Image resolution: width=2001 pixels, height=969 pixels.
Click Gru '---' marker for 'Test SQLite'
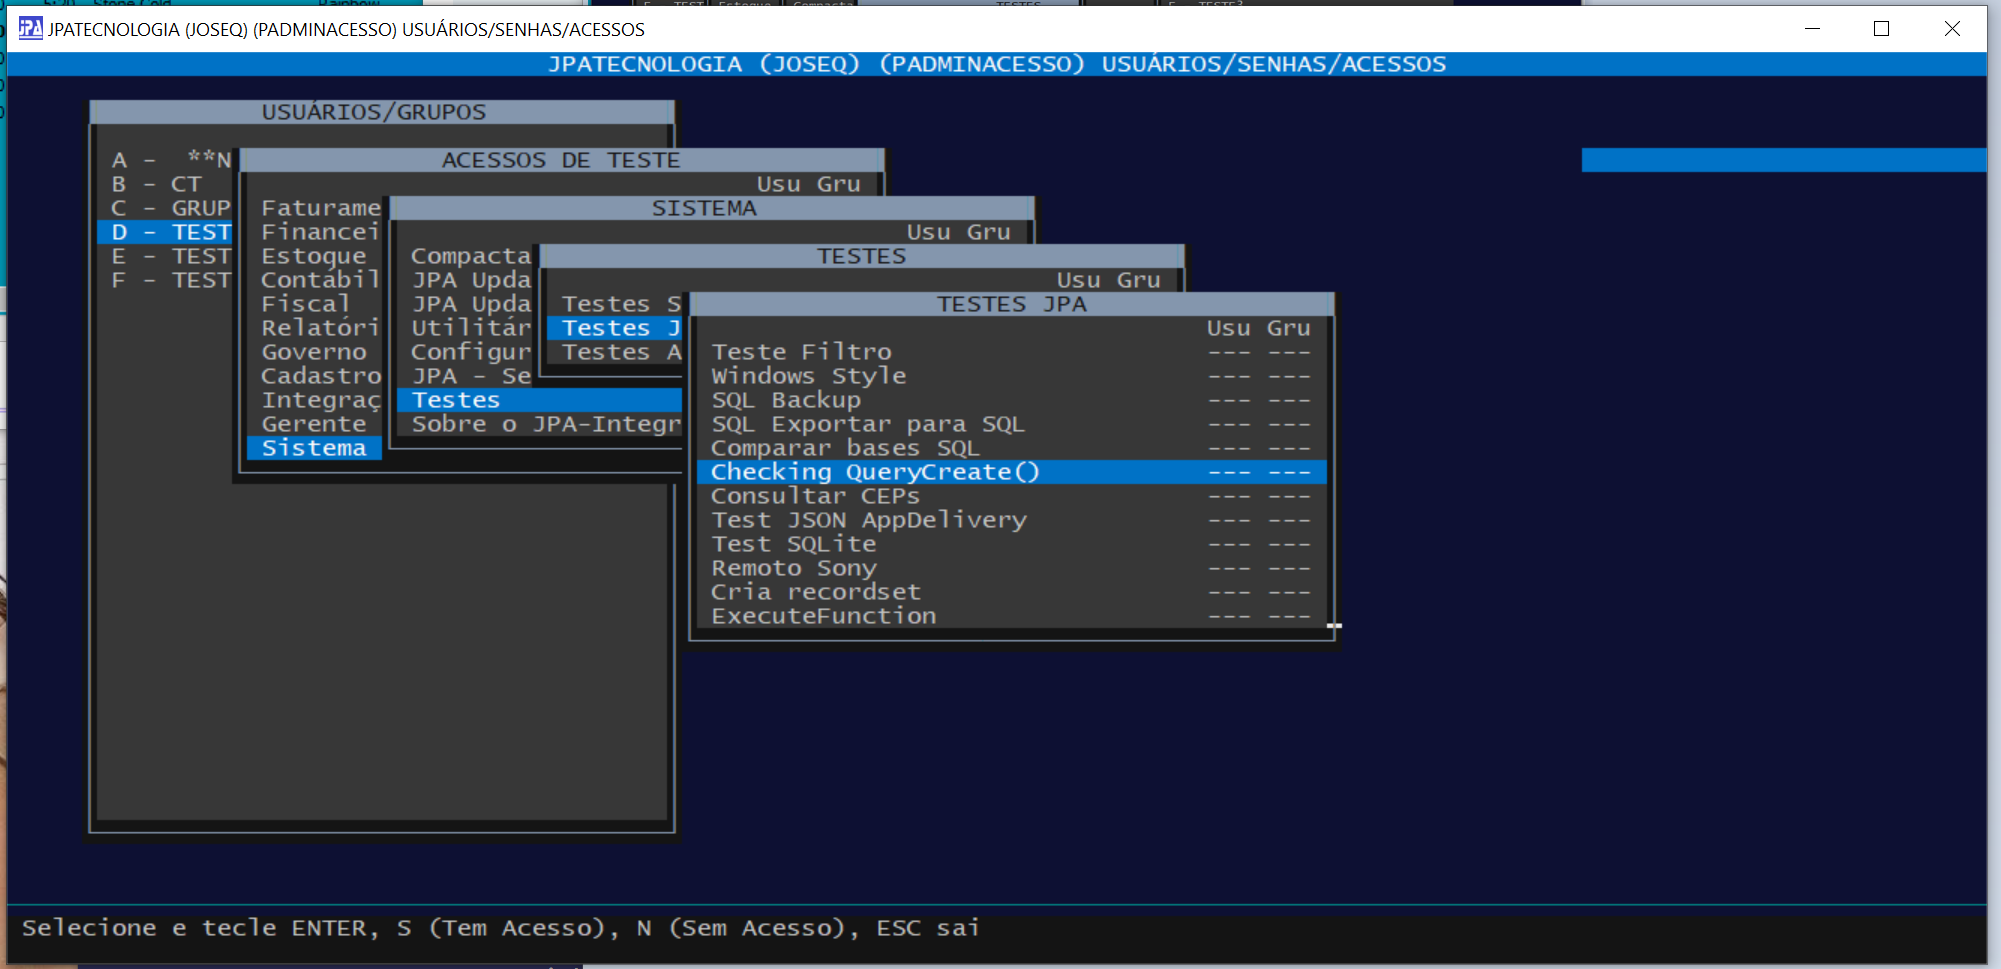click(x=1289, y=544)
